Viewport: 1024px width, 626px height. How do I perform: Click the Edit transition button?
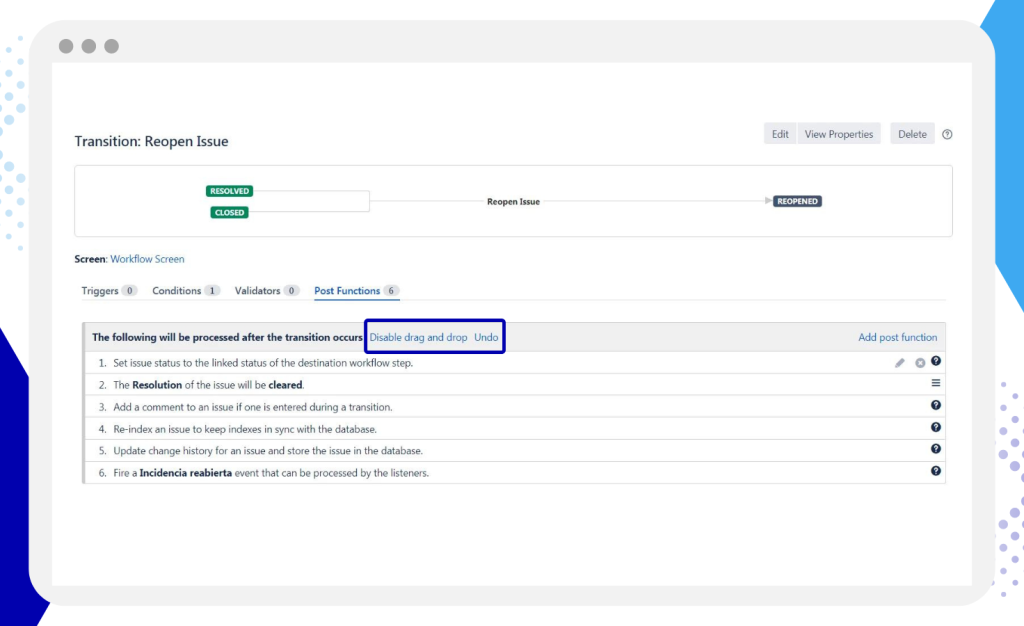point(780,134)
